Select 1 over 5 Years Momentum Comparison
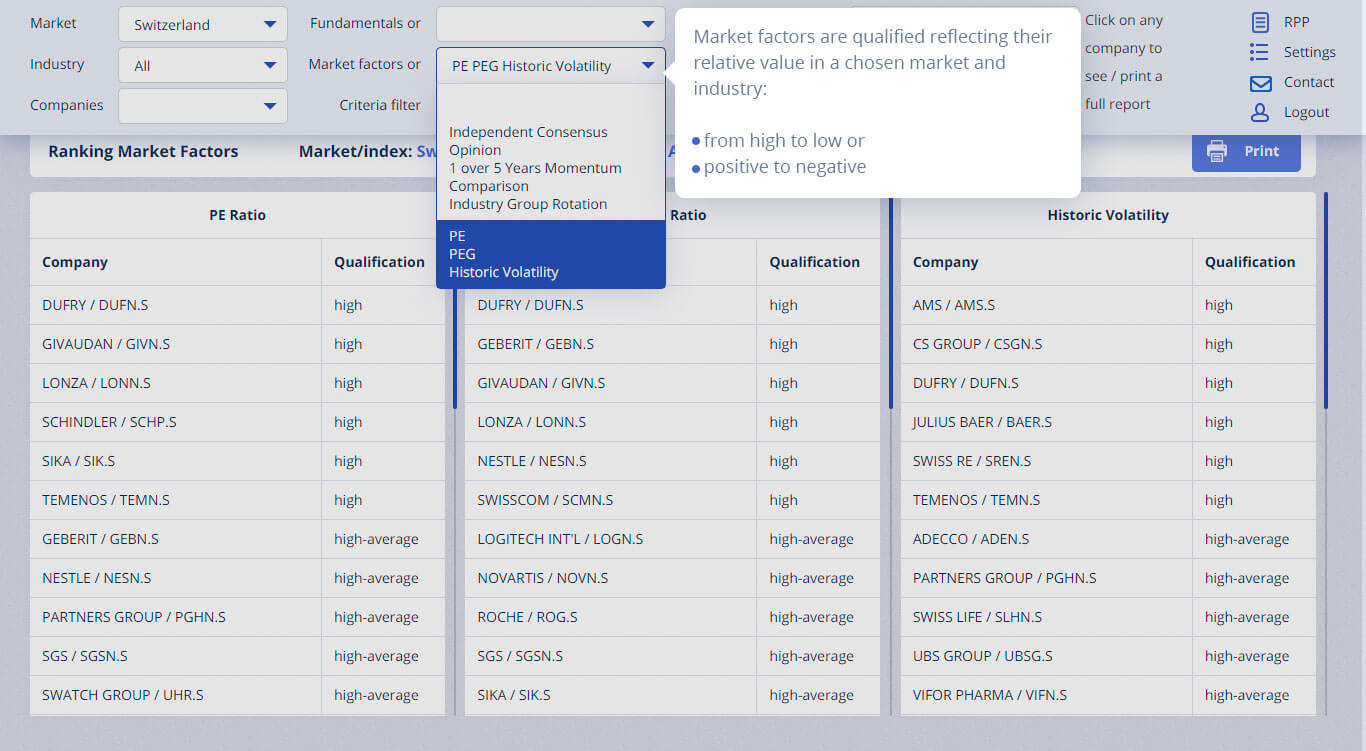The image size is (1366, 751). (535, 177)
